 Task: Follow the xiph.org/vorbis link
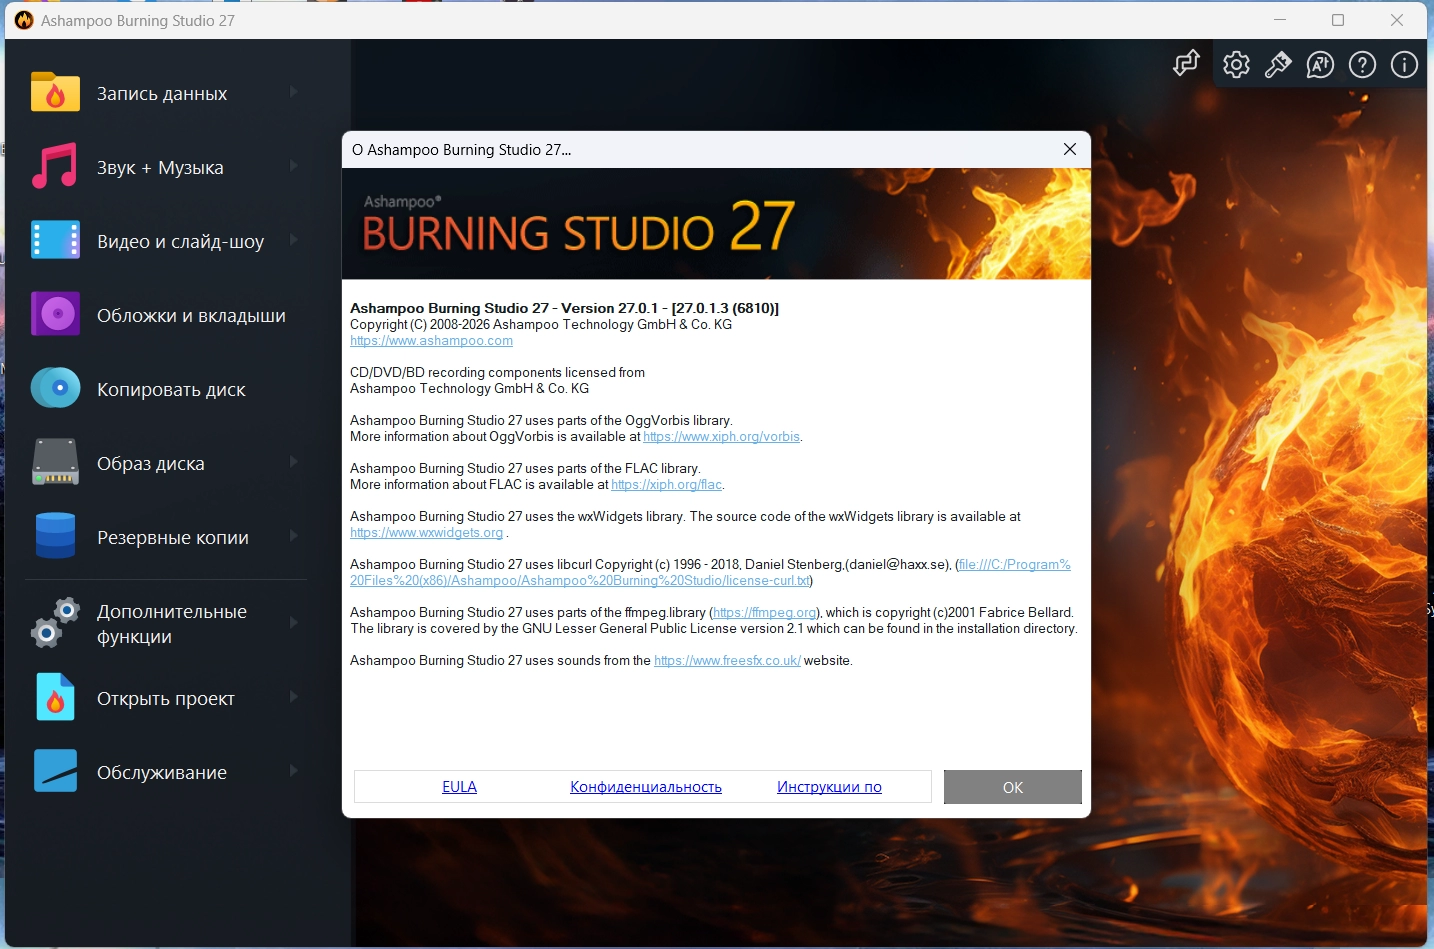[721, 437]
